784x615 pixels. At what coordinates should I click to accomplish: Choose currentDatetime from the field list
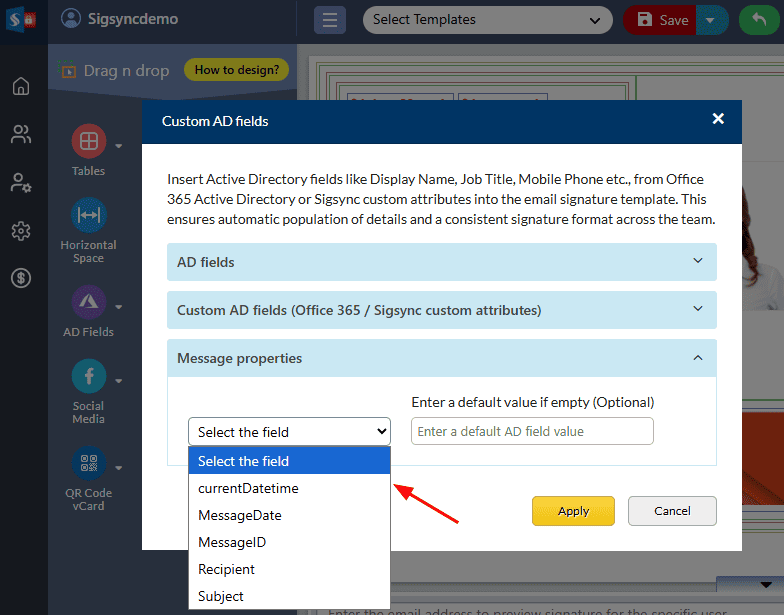click(x=248, y=488)
